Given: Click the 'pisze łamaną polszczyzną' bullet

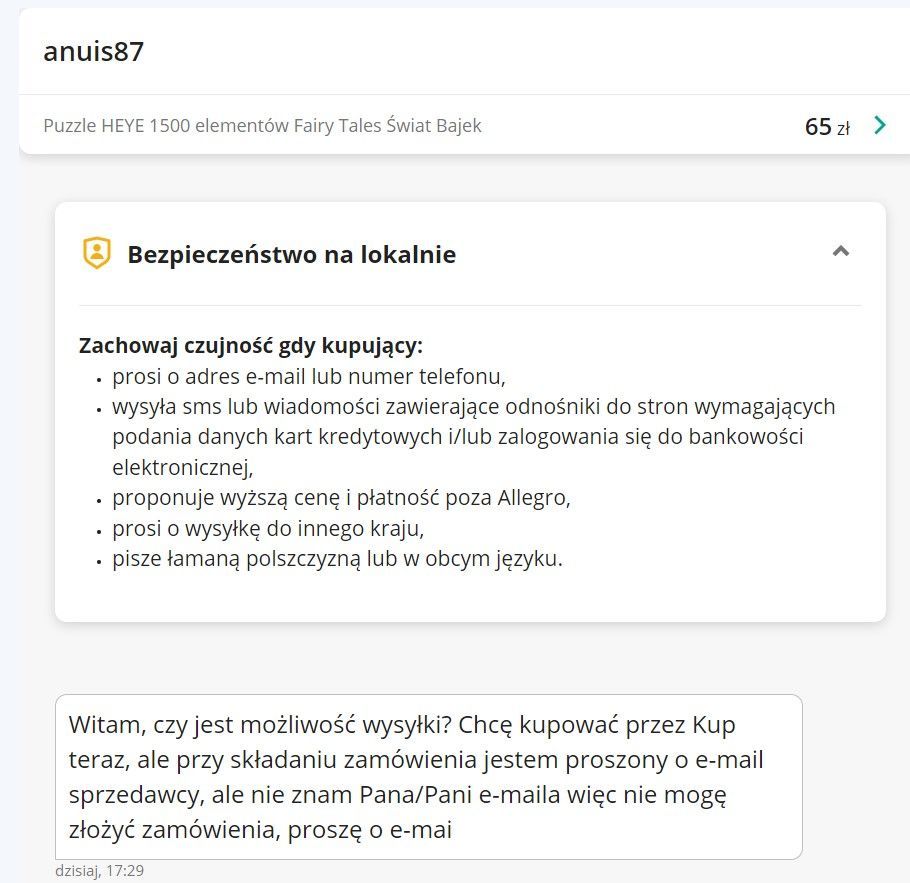Looking at the screenshot, I should (x=337, y=558).
